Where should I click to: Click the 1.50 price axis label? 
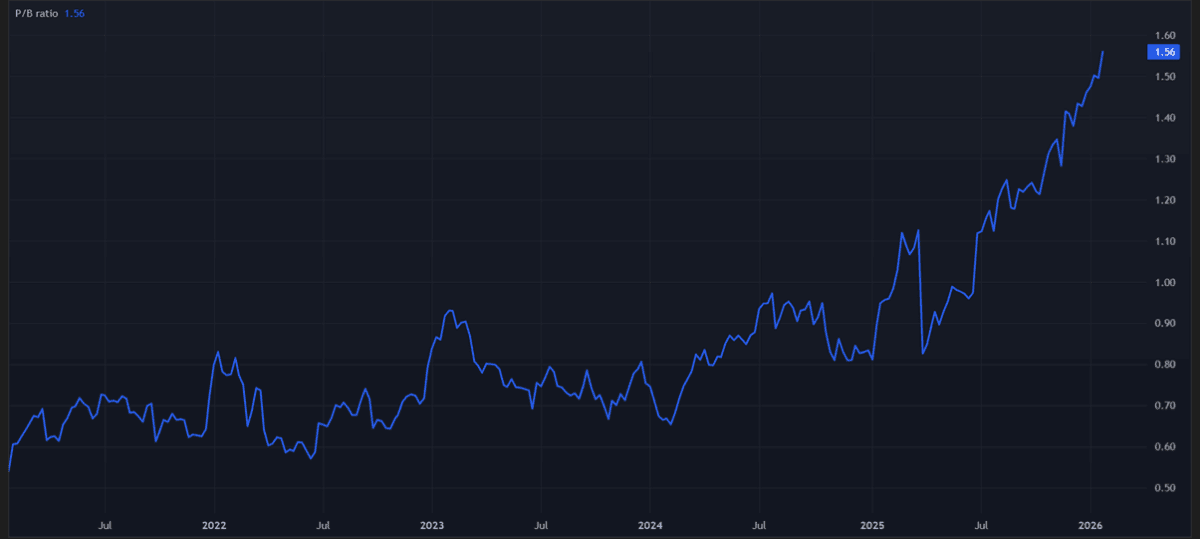tap(1164, 77)
